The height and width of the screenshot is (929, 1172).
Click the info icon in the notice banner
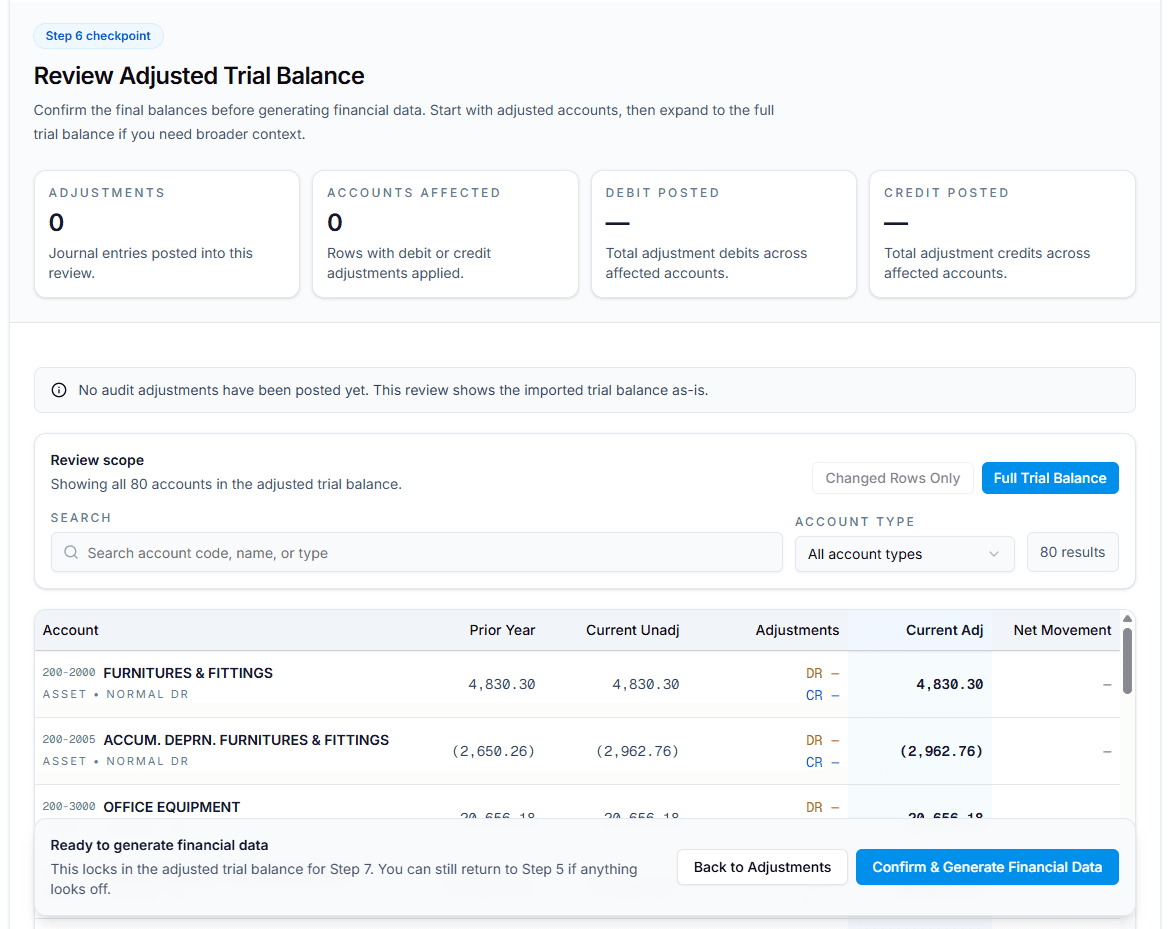(58, 390)
